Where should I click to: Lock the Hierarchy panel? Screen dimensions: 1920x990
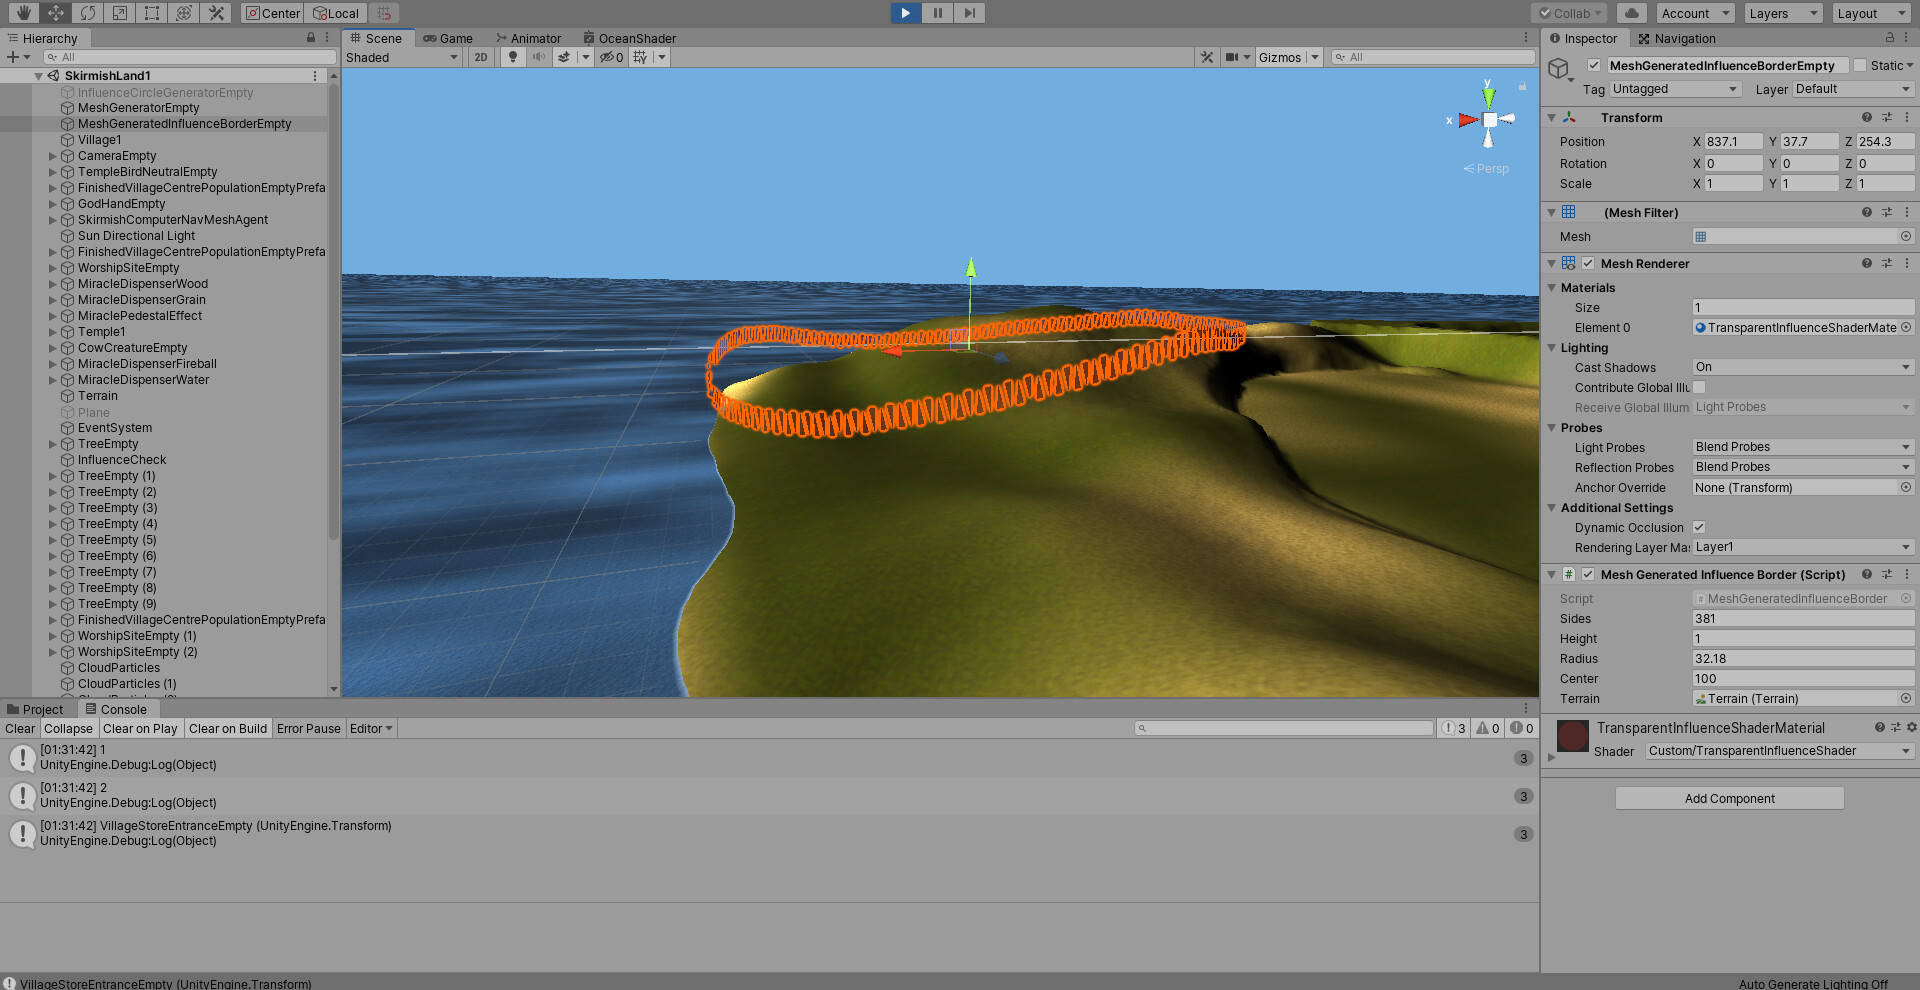pyautogui.click(x=311, y=37)
